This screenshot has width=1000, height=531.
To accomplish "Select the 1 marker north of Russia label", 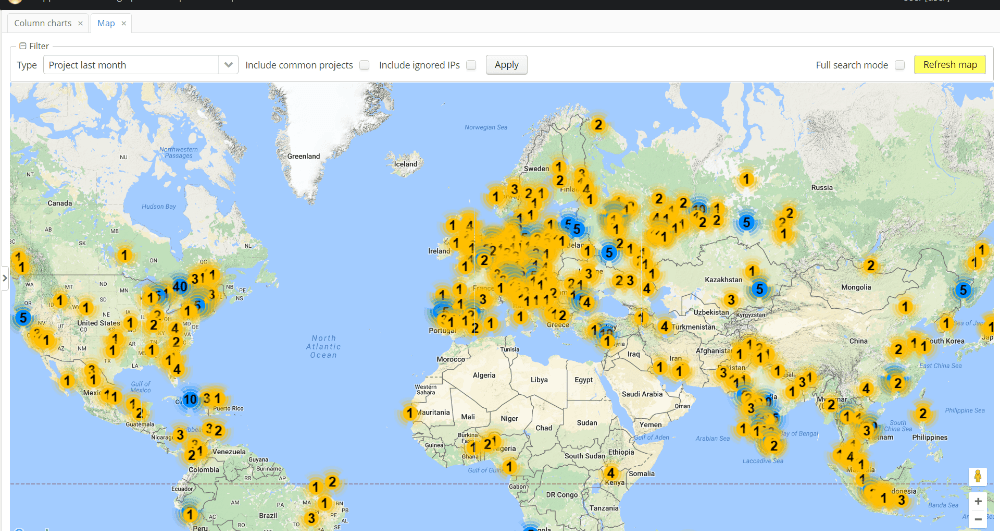I will click(746, 180).
